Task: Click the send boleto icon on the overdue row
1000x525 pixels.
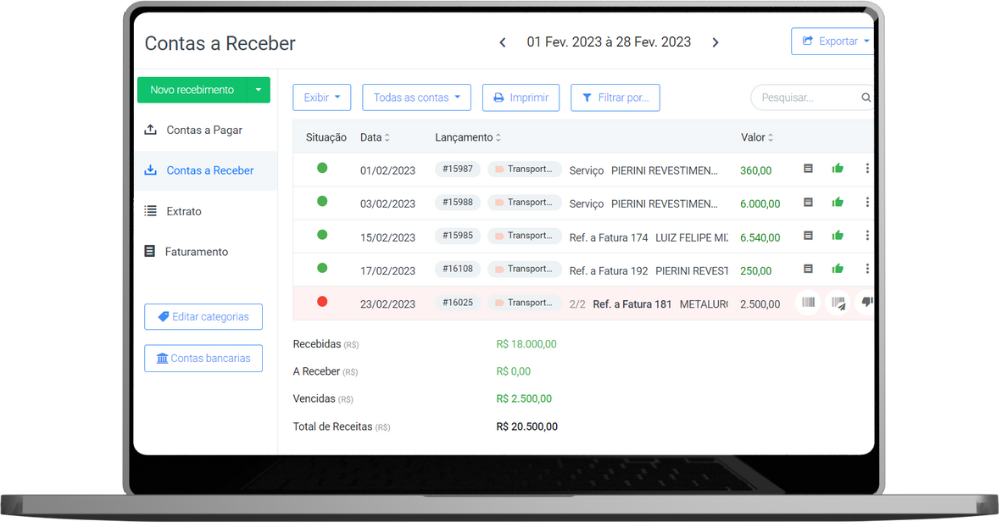Action: click(838, 303)
